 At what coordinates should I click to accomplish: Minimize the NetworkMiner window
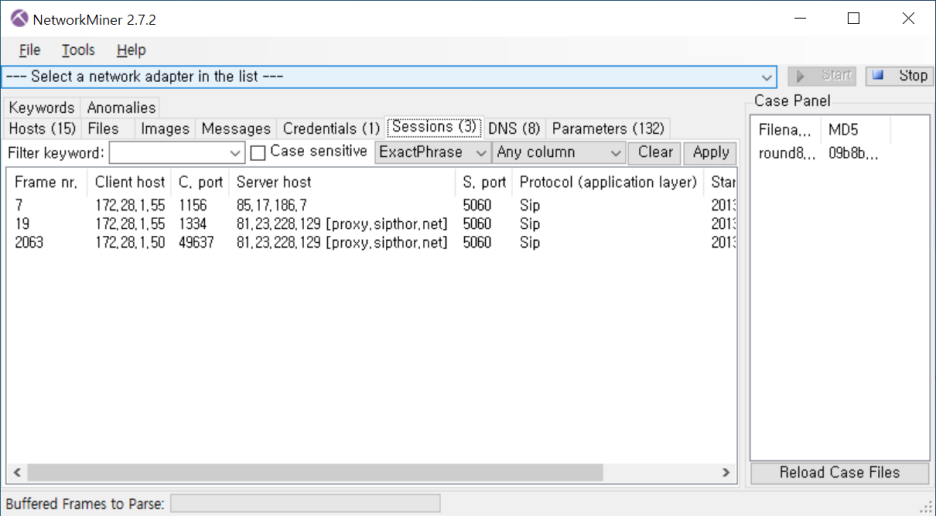pyautogui.click(x=800, y=19)
